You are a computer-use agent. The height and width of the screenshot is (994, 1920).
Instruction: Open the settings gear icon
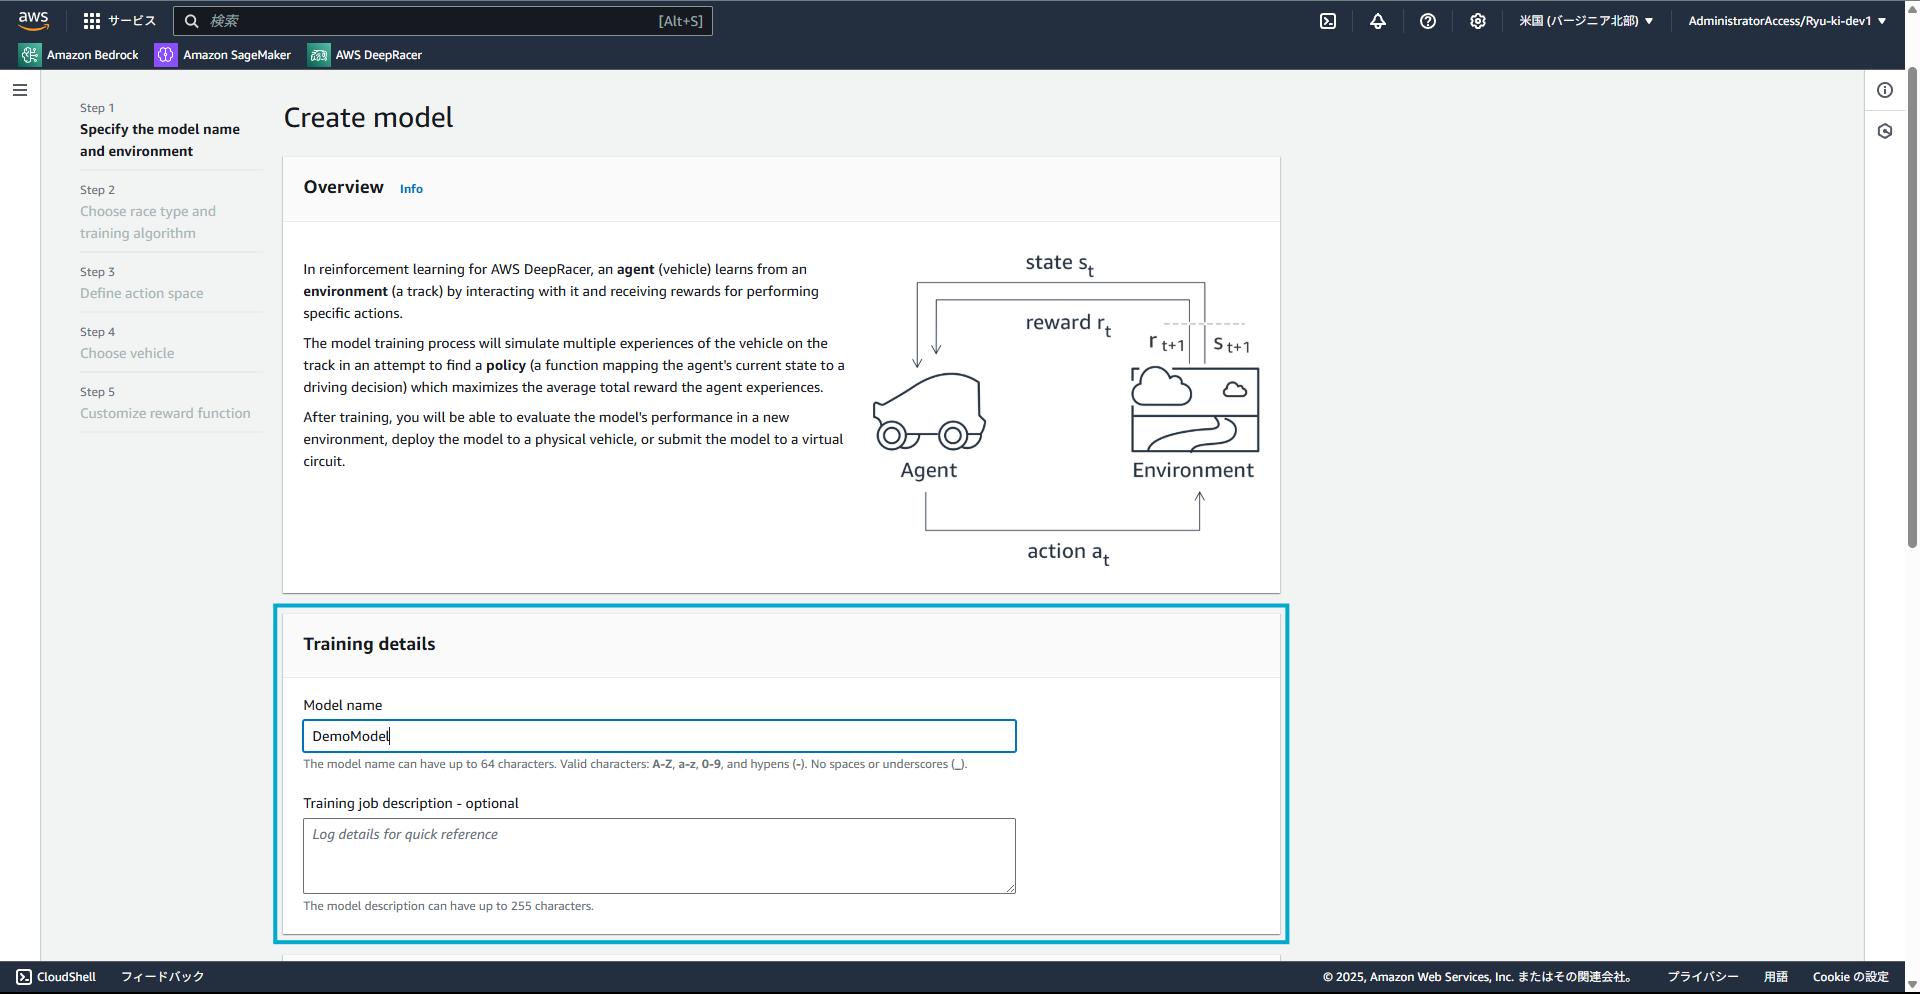click(x=1478, y=21)
